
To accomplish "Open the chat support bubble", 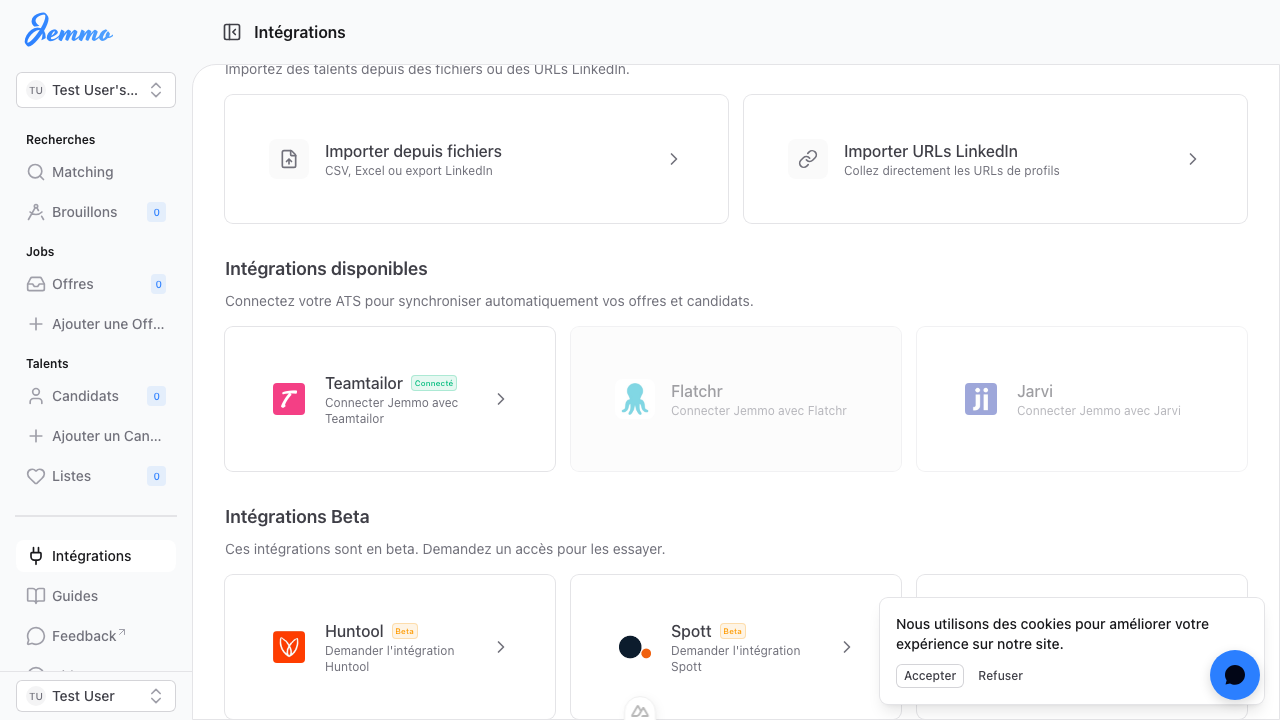I will pos(1234,675).
